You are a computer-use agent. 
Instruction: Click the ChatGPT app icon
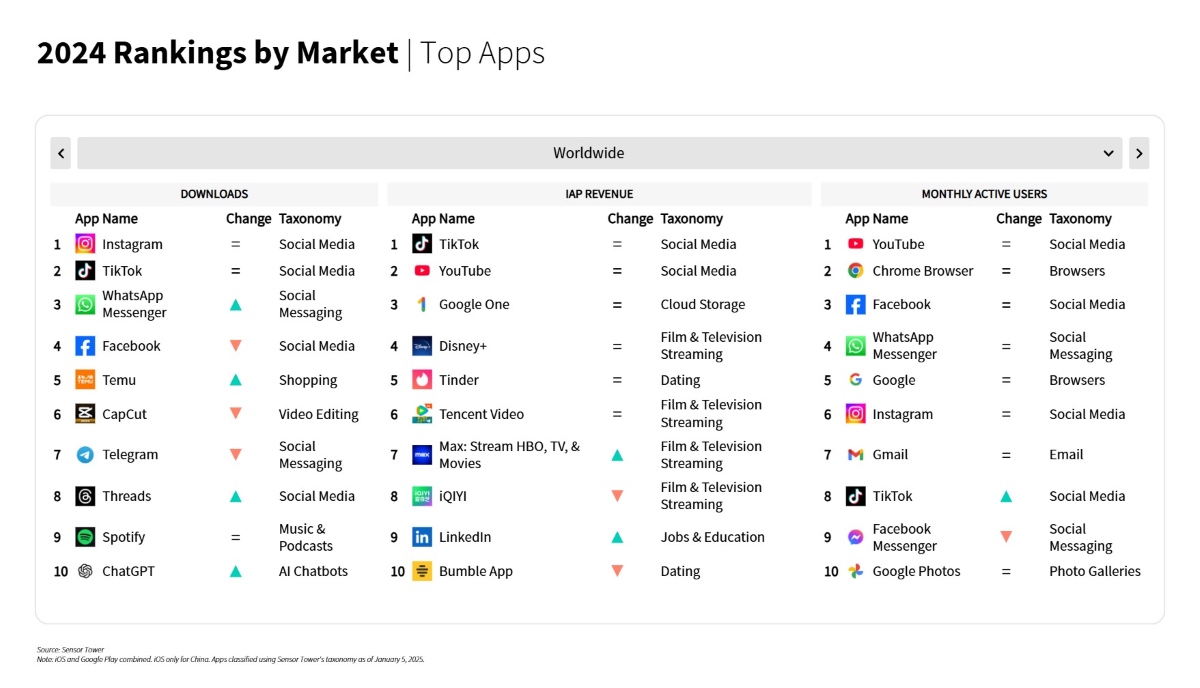pyautogui.click(x=85, y=571)
